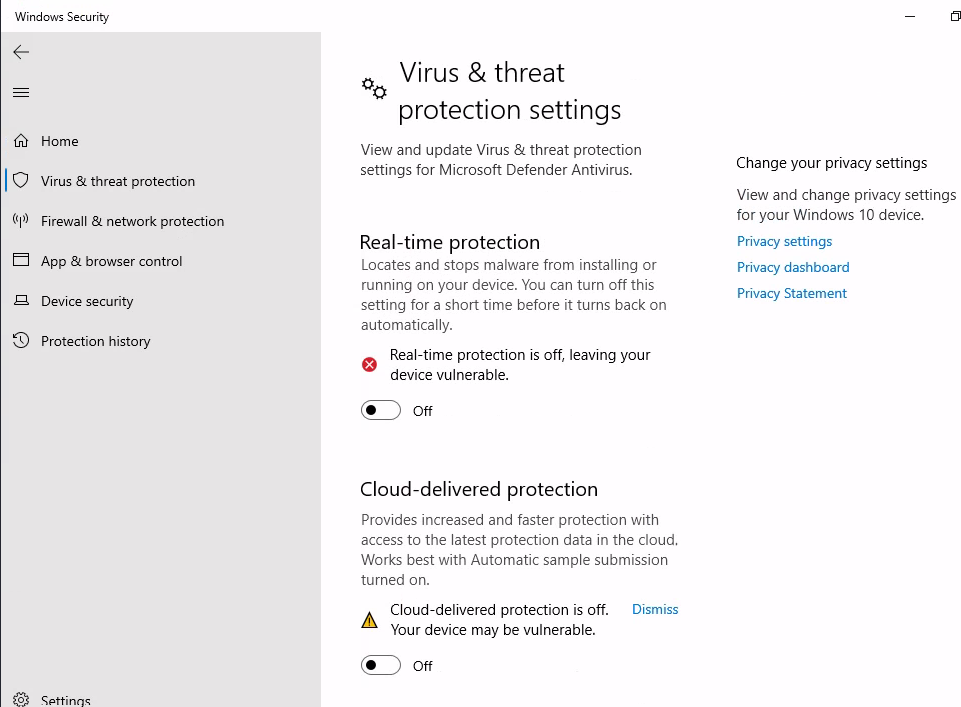Click the Protection history clock icon

pos(21,340)
